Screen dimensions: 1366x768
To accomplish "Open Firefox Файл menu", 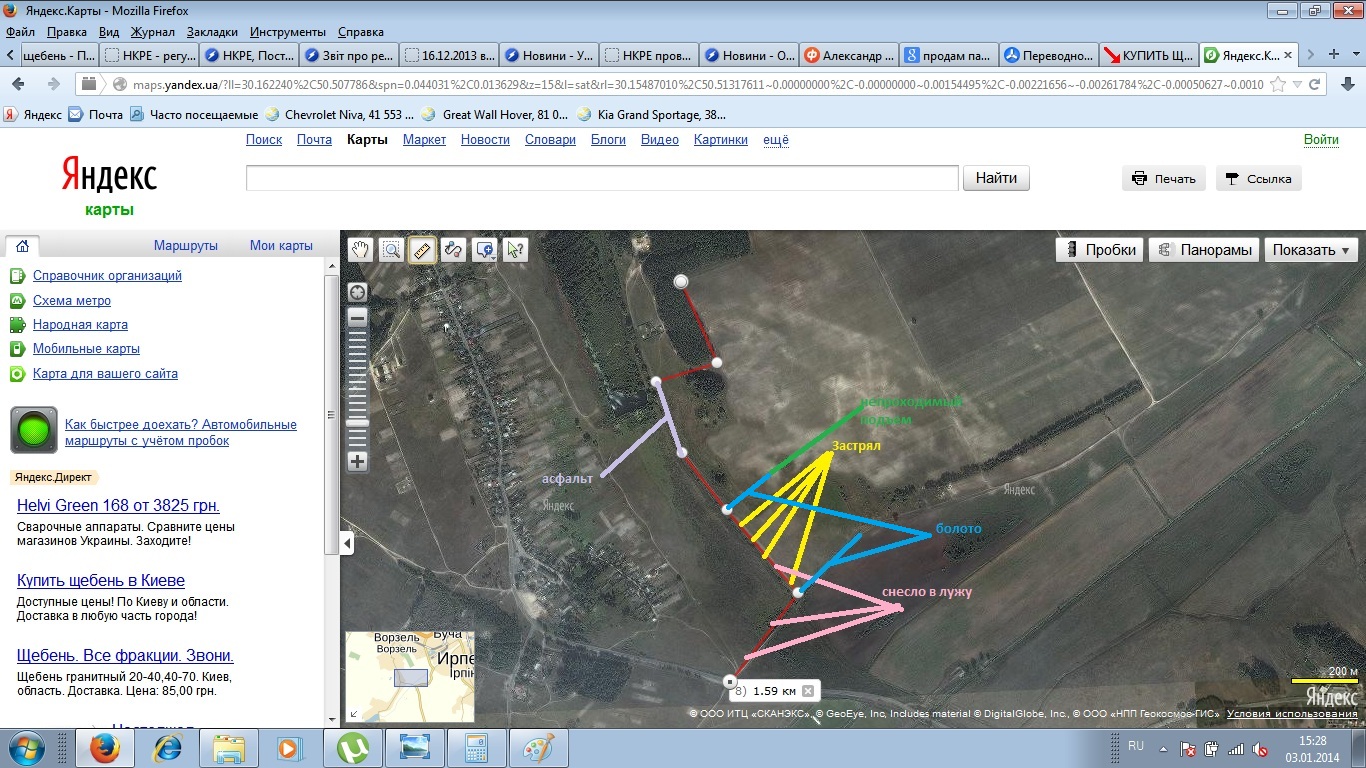I will click(20, 32).
